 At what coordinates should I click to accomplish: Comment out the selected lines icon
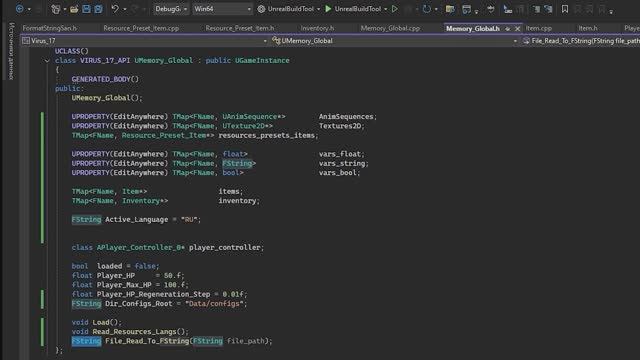(536, 9)
